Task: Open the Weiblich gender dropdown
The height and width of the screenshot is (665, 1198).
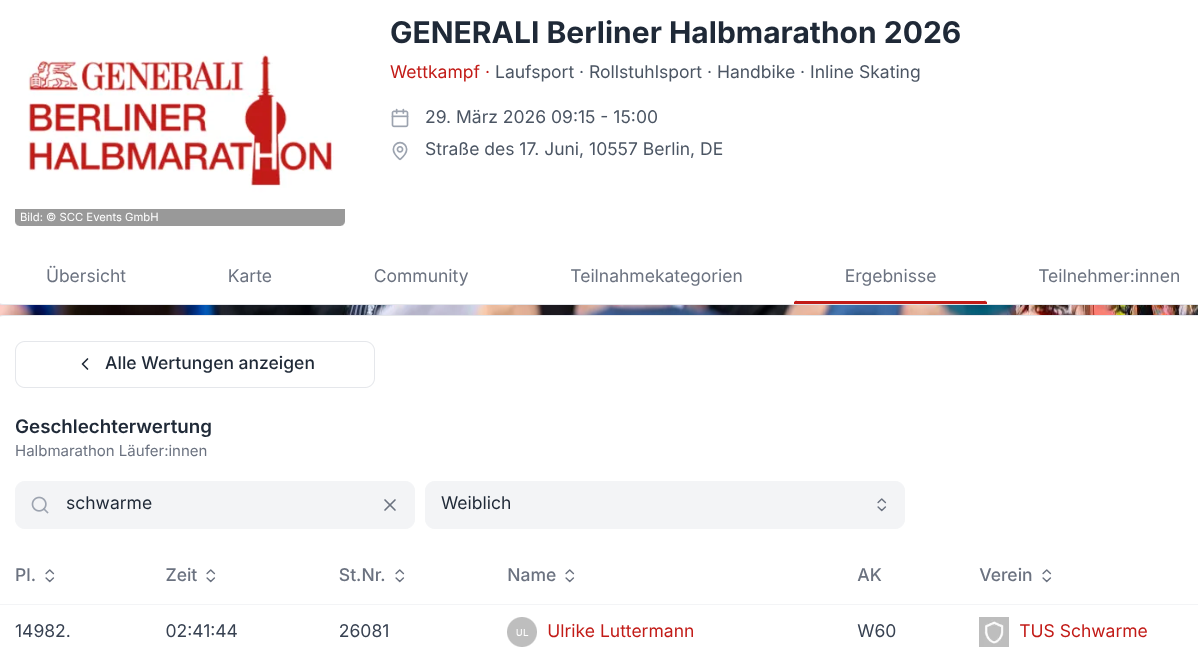Action: (x=665, y=504)
